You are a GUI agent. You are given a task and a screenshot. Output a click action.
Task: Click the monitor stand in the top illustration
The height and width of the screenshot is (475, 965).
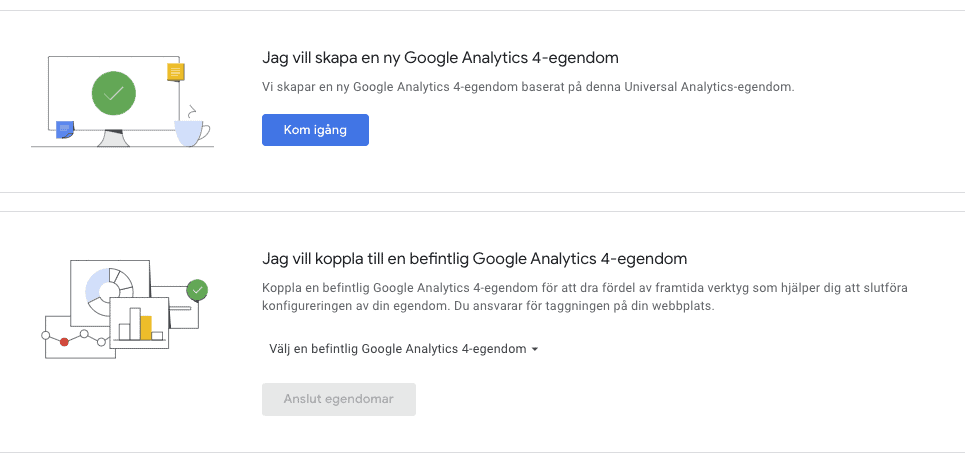(115, 139)
